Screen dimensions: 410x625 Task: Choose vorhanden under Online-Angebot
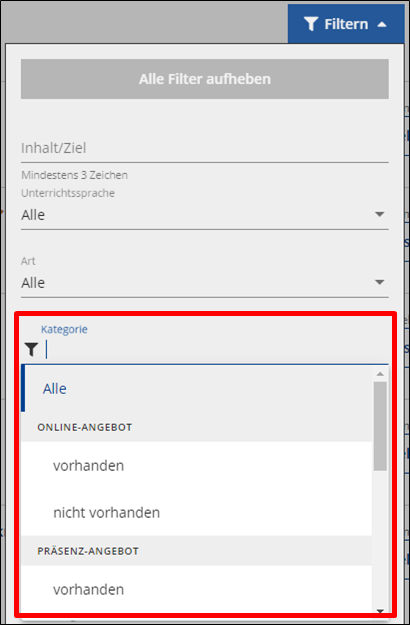tap(196, 465)
